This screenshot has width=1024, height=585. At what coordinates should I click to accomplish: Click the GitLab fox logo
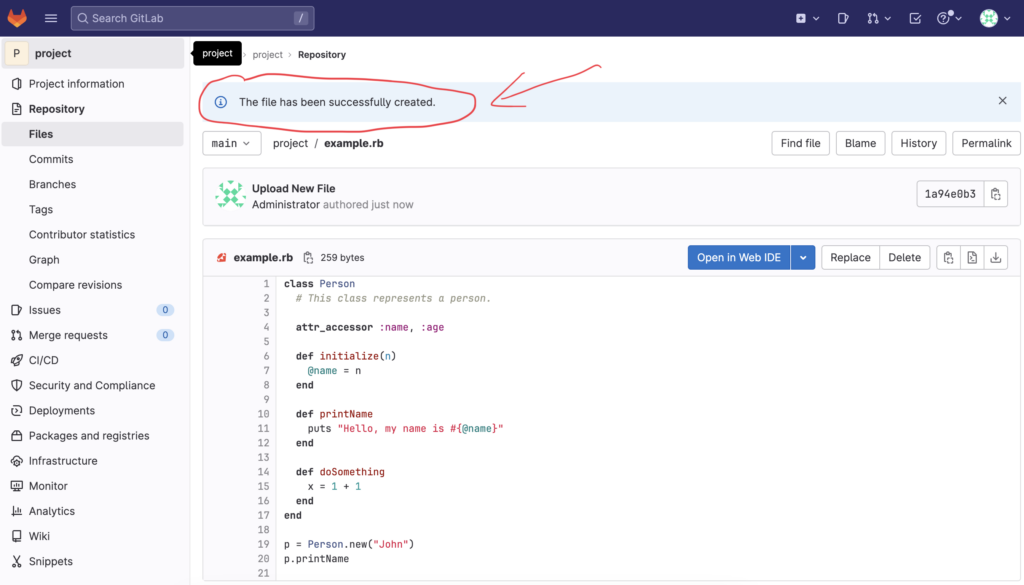tap(18, 18)
